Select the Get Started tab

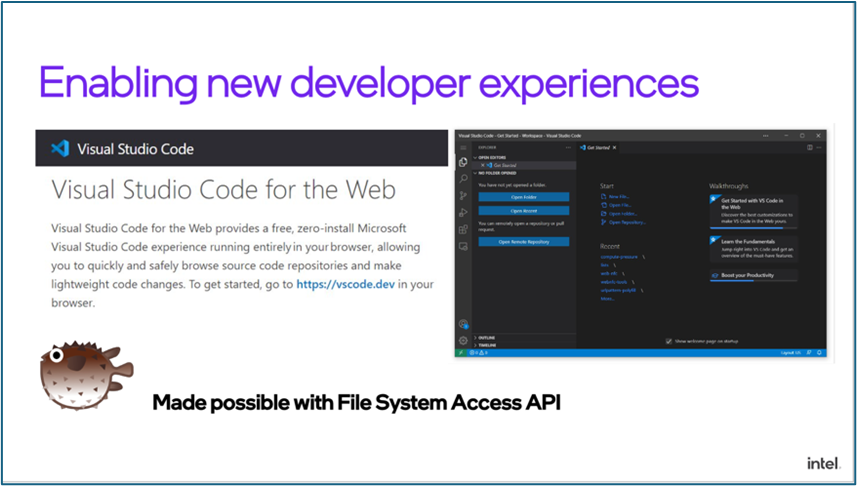599,148
